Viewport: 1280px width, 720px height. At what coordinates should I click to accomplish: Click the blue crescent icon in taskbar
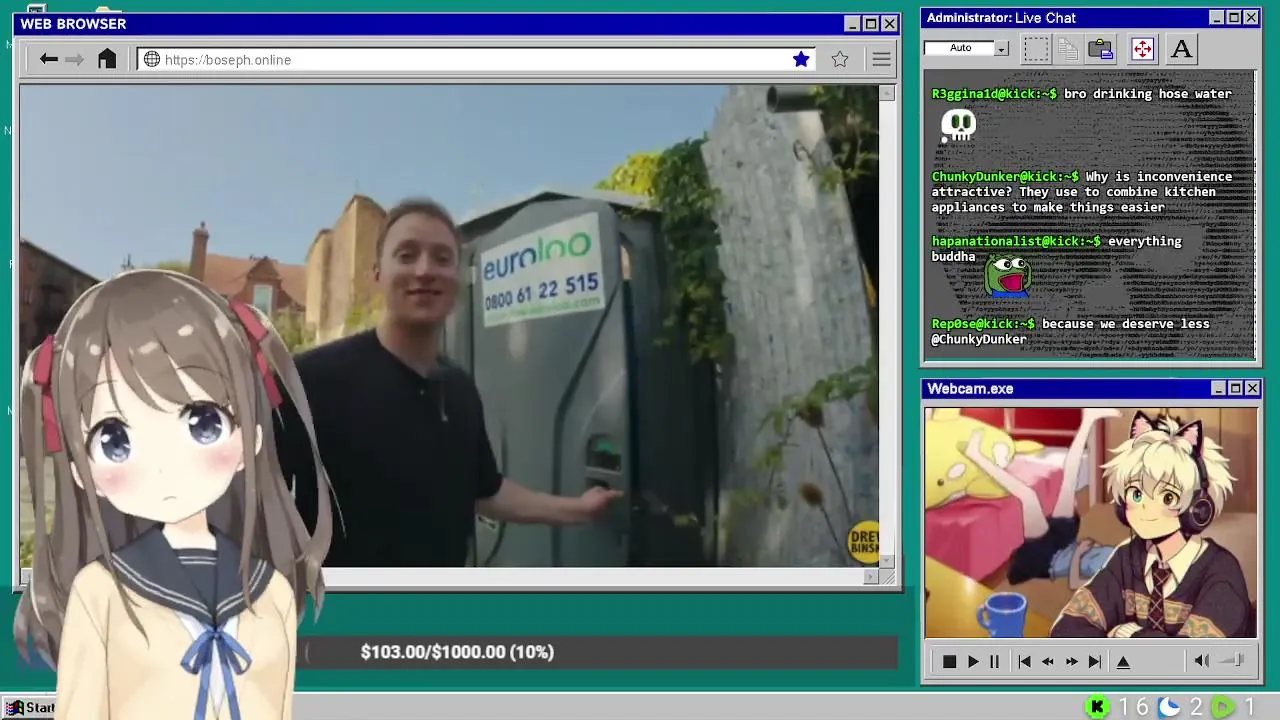[1169, 707]
